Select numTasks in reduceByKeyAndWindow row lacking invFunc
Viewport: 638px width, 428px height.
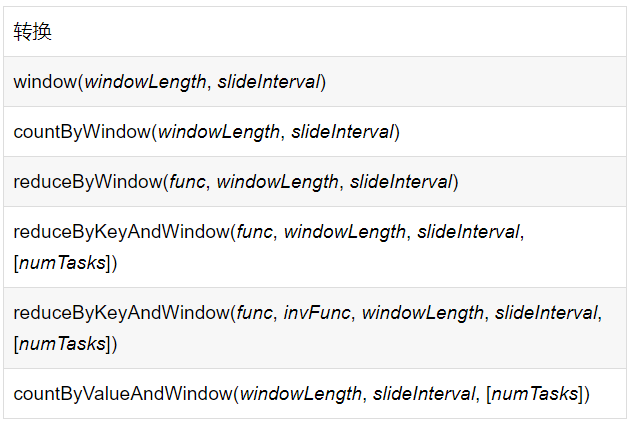(x=62, y=263)
